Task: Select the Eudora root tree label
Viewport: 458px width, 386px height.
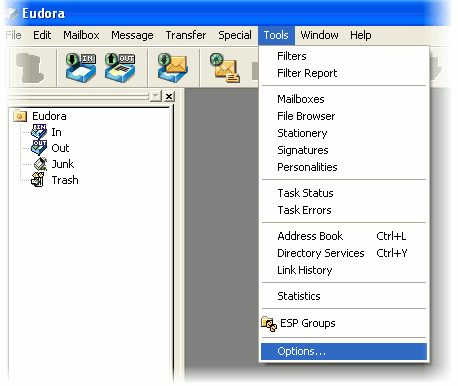Action: click(x=49, y=116)
